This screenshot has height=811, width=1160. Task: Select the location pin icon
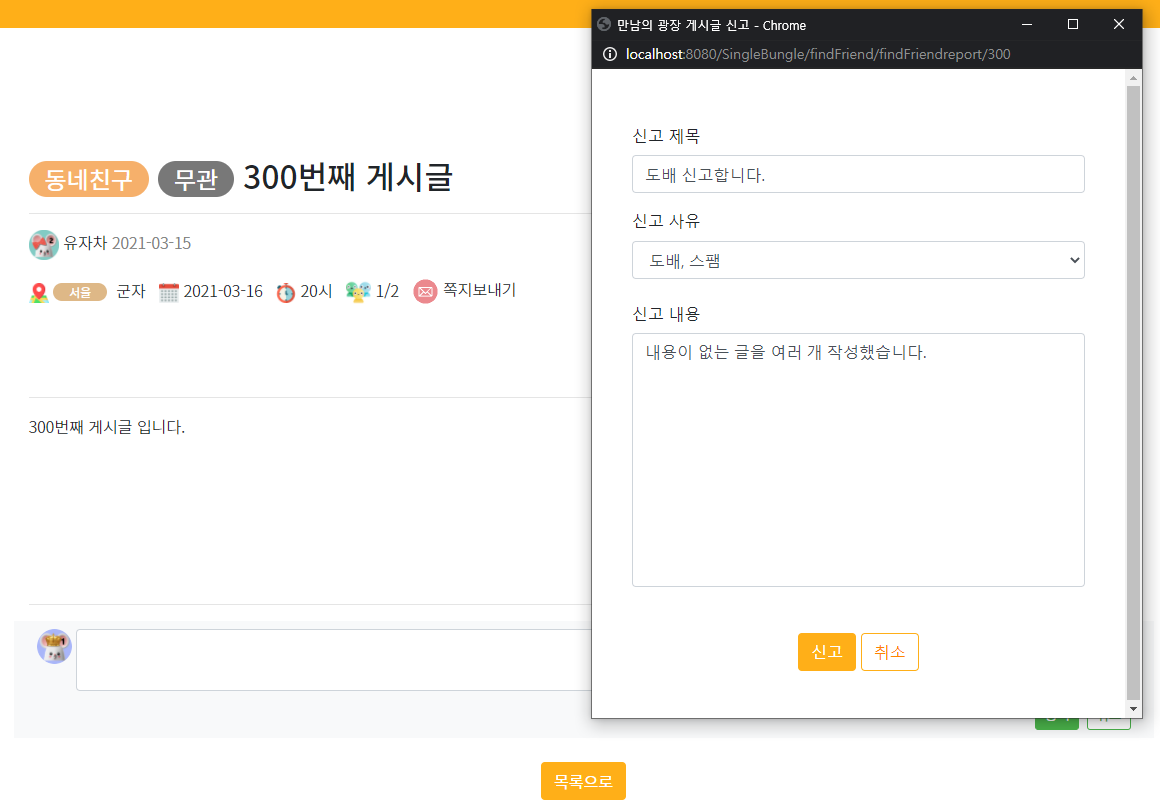click(38, 291)
